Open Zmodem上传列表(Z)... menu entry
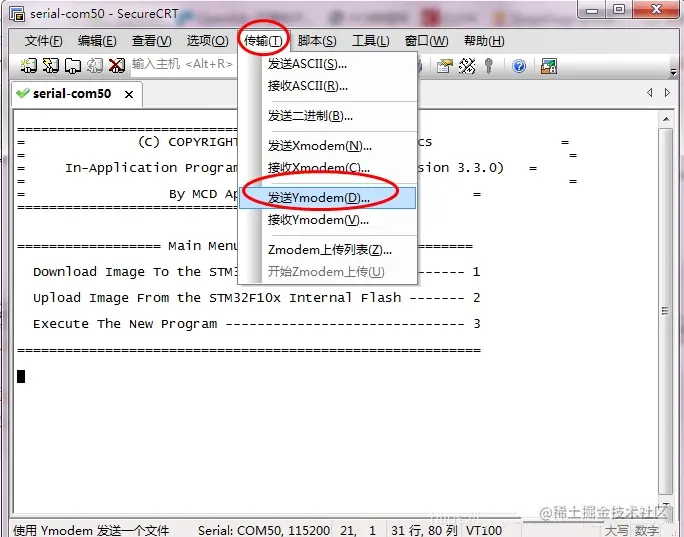Screen dimensions: 684x537 [328, 250]
